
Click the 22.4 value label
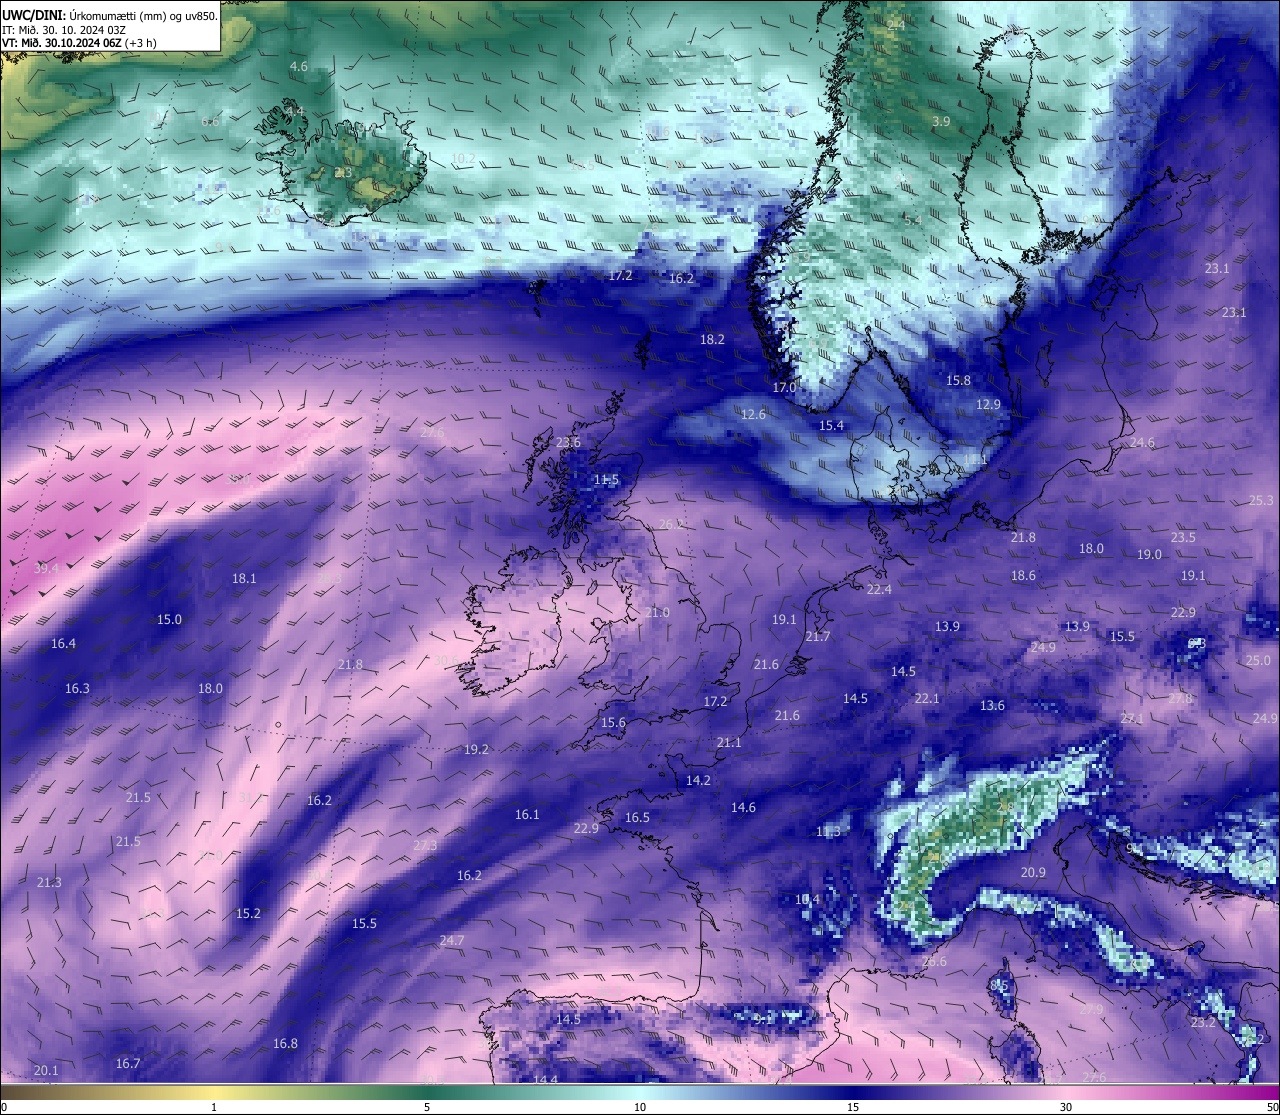pos(879,589)
